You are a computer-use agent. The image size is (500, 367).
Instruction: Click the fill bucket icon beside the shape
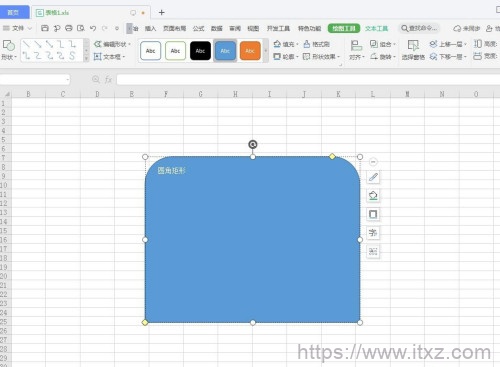pyautogui.click(x=373, y=196)
